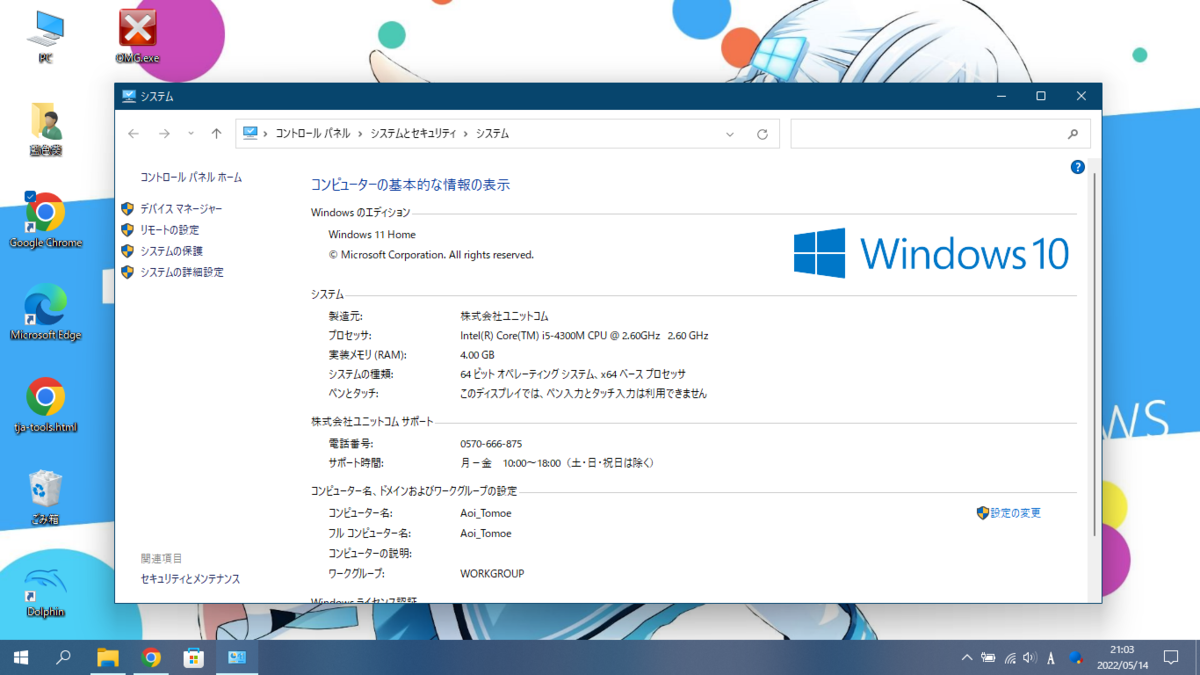Select Google Chrome desktop shortcut
Image resolution: width=1200 pixels, height=675 pixels.
[x=45, y=221]
